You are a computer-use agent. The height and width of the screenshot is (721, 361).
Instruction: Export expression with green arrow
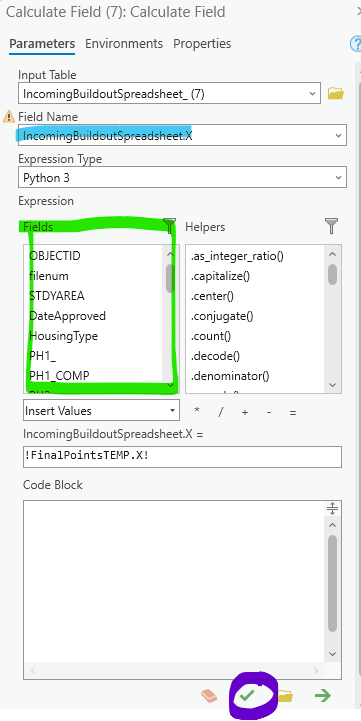coord(323,696)
